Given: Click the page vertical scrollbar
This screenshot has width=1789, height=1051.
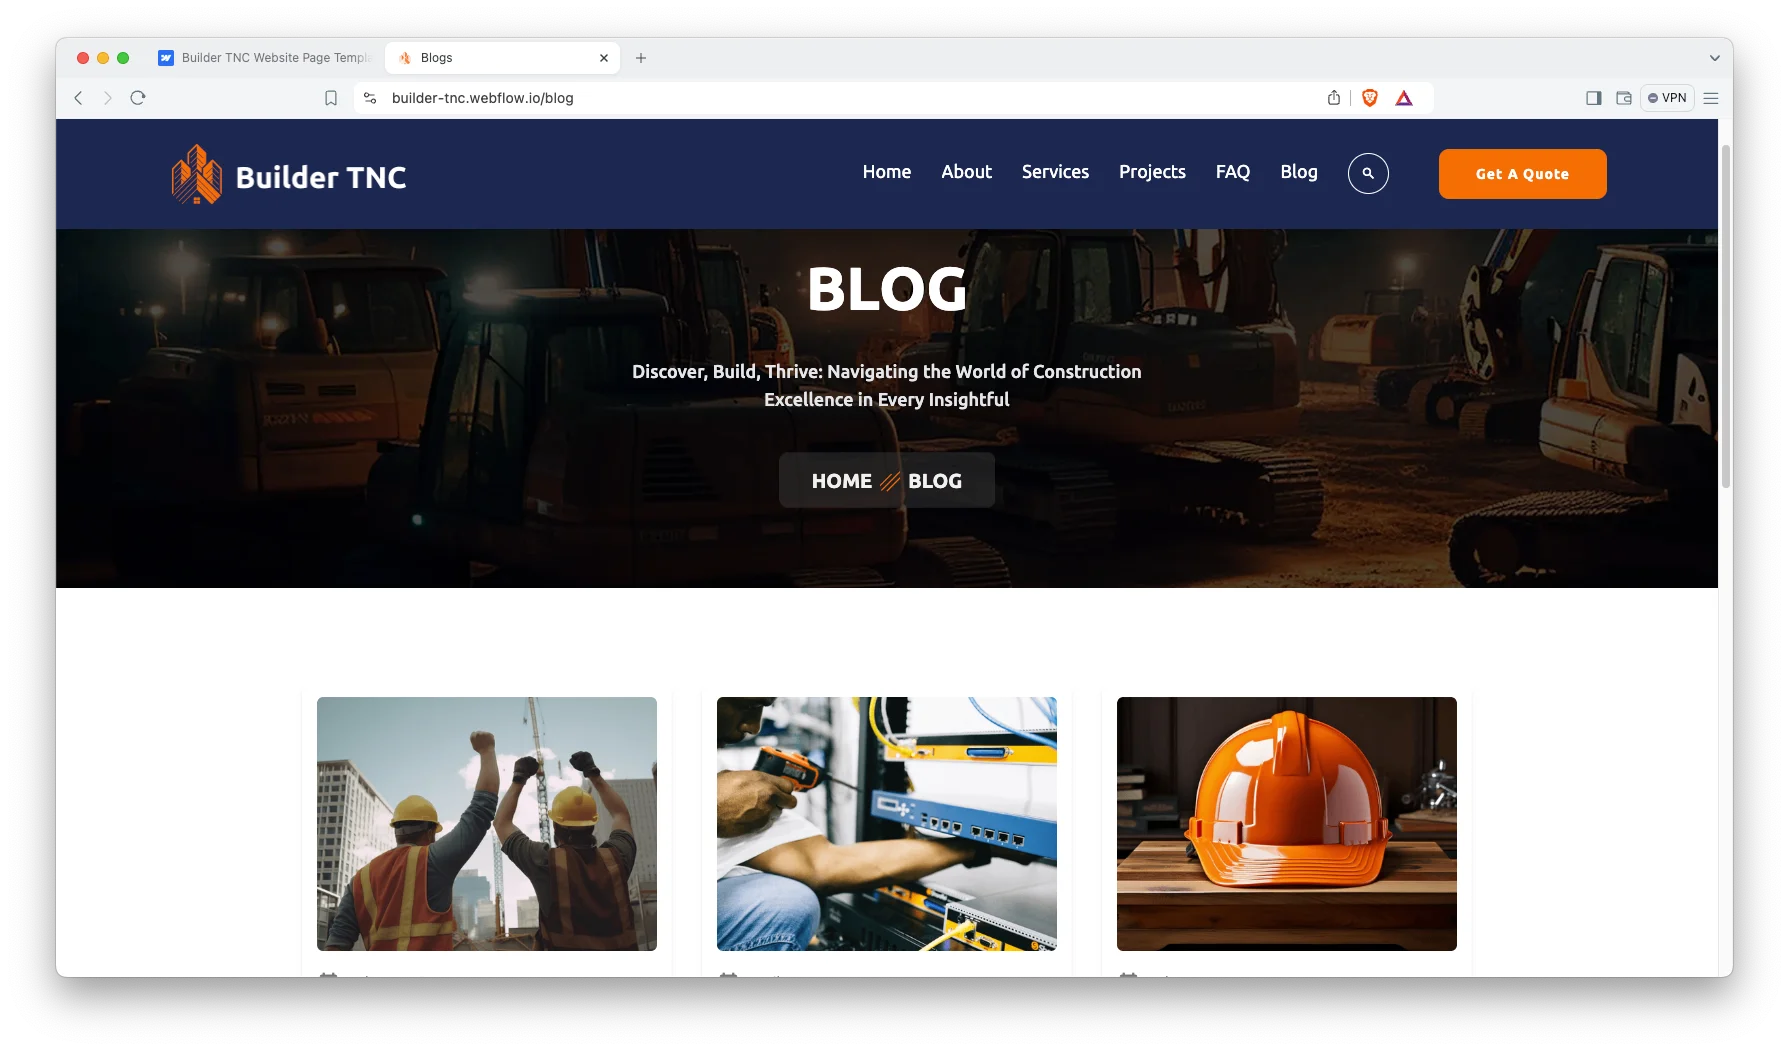Looking at the screenshot, I should pyautogui.click(x=1726, y=316).
